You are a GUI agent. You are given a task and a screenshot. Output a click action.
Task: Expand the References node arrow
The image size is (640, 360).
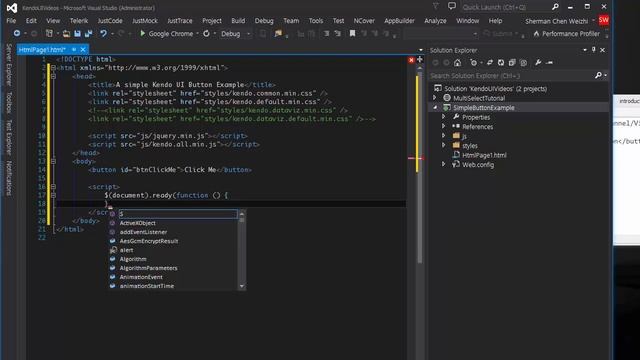(x=444, y=126)
